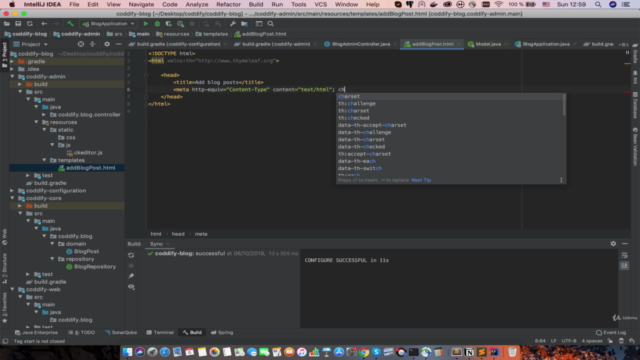Click the pin tab icon in Build panel
Image resolution: width=640 pixels, height=360 pixels.
[131, 276]
